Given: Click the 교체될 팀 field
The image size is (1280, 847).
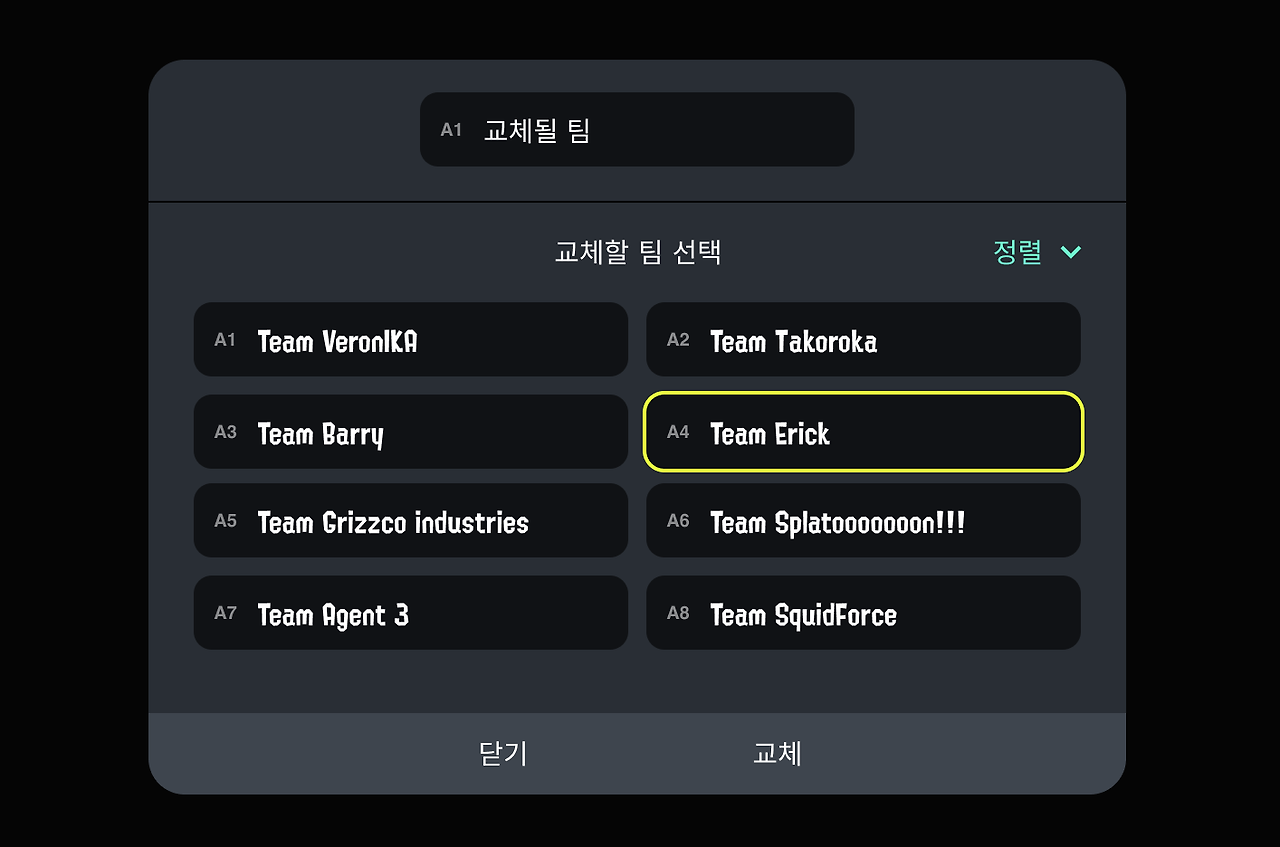Looking at the screenshot, I should (x=637, y=130).
